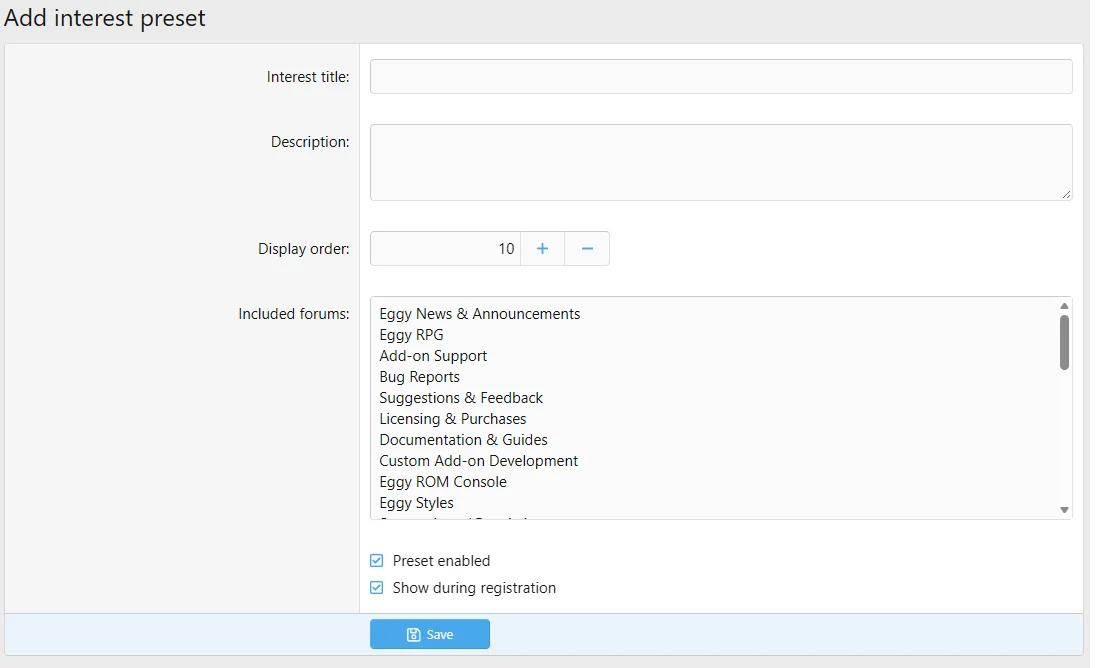Focus the Description text area

click(721, 163)
